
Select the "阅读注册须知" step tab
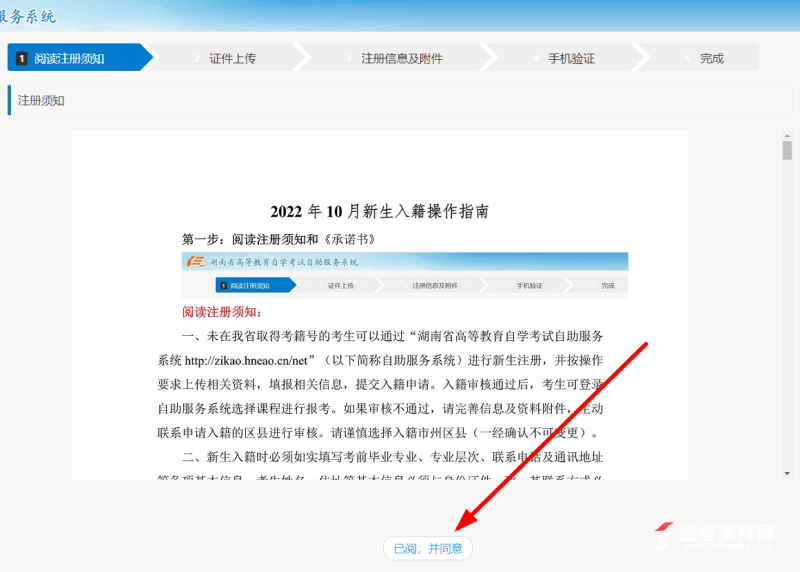click(69, 58)
